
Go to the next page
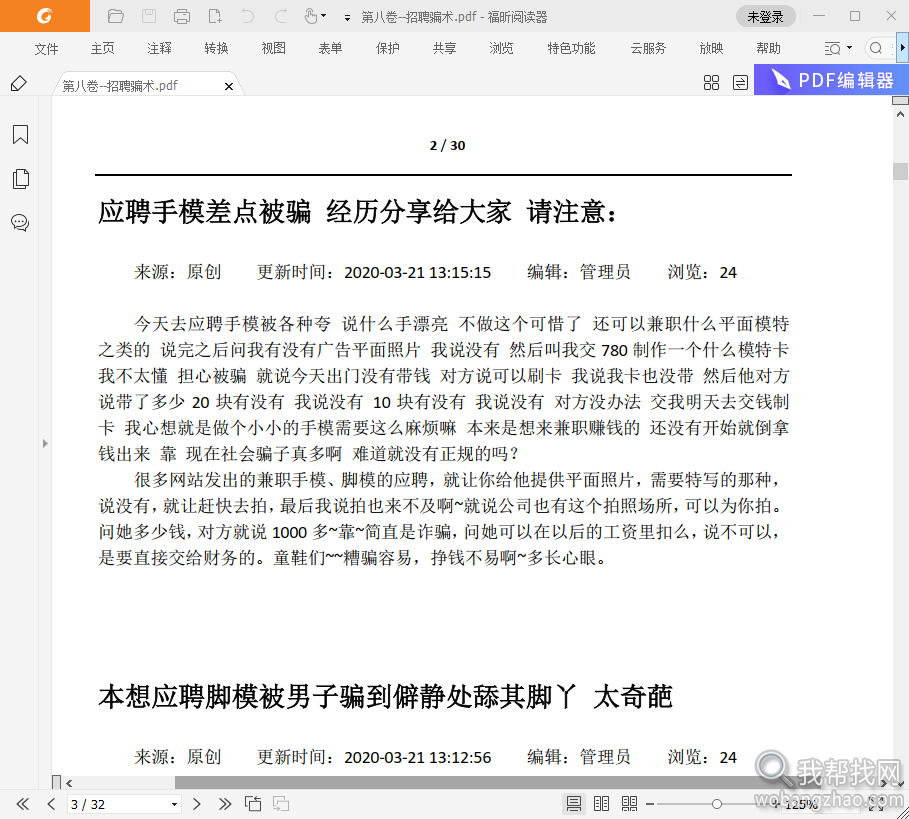197,804
